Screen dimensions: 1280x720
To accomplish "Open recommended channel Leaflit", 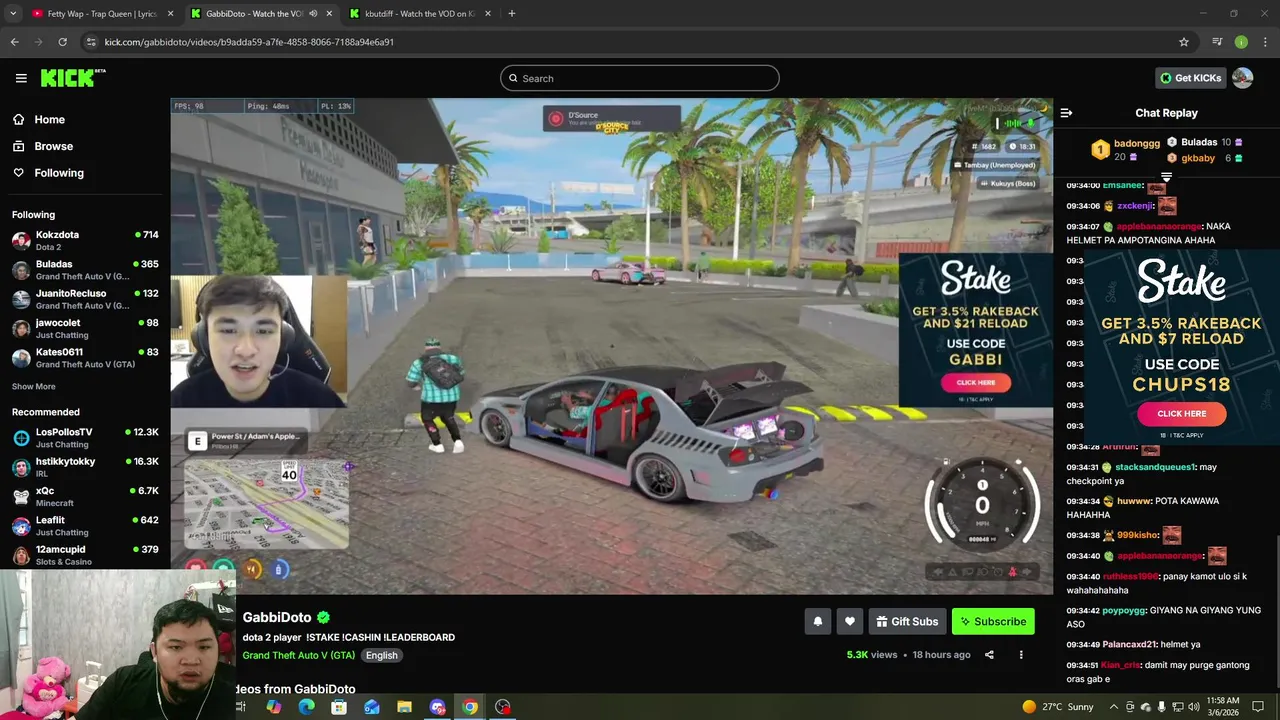I will 85,526.
